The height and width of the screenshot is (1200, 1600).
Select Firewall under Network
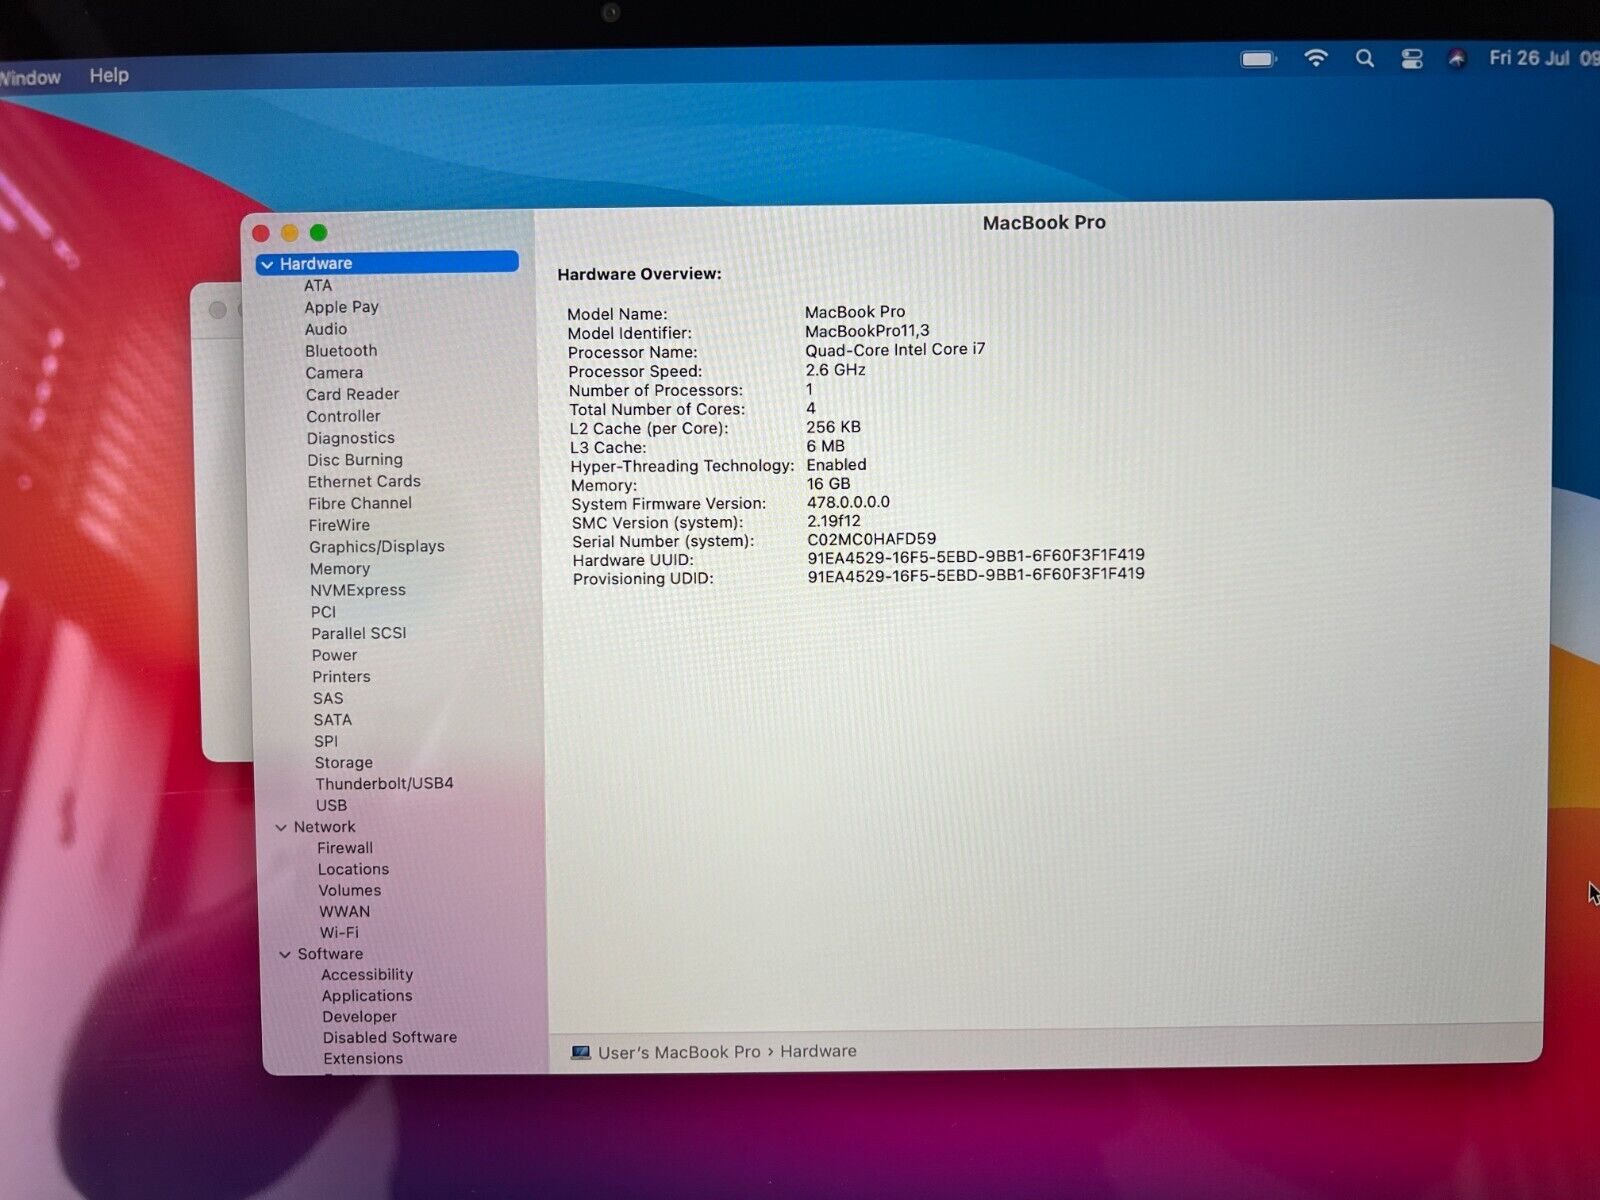[x=345, y=848]
